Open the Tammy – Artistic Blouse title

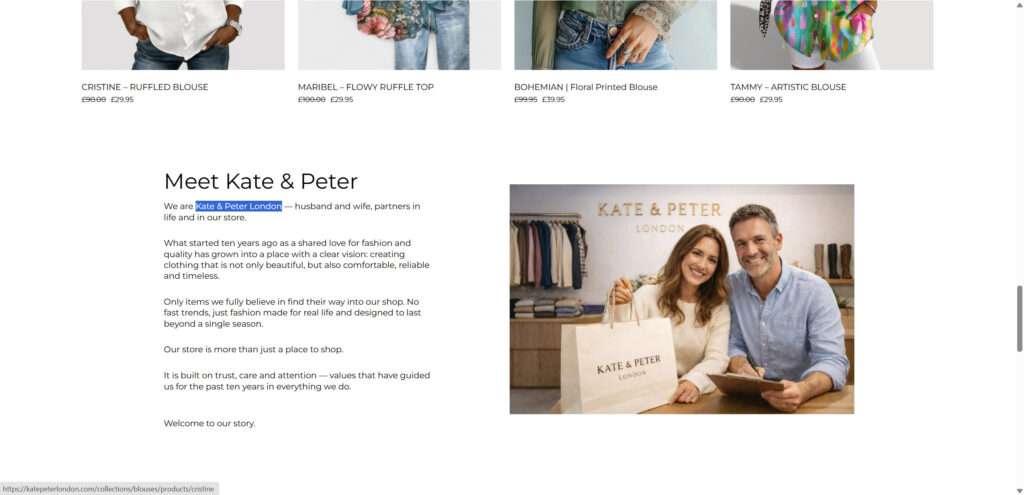[788, 87]
